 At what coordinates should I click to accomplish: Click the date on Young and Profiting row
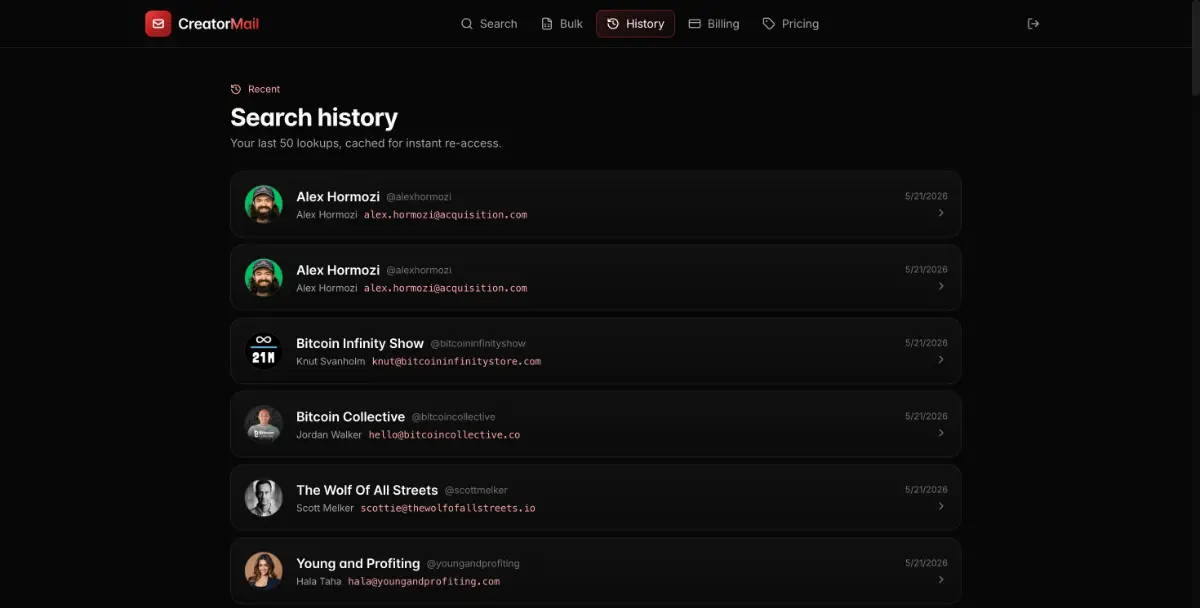pos(926,563)
